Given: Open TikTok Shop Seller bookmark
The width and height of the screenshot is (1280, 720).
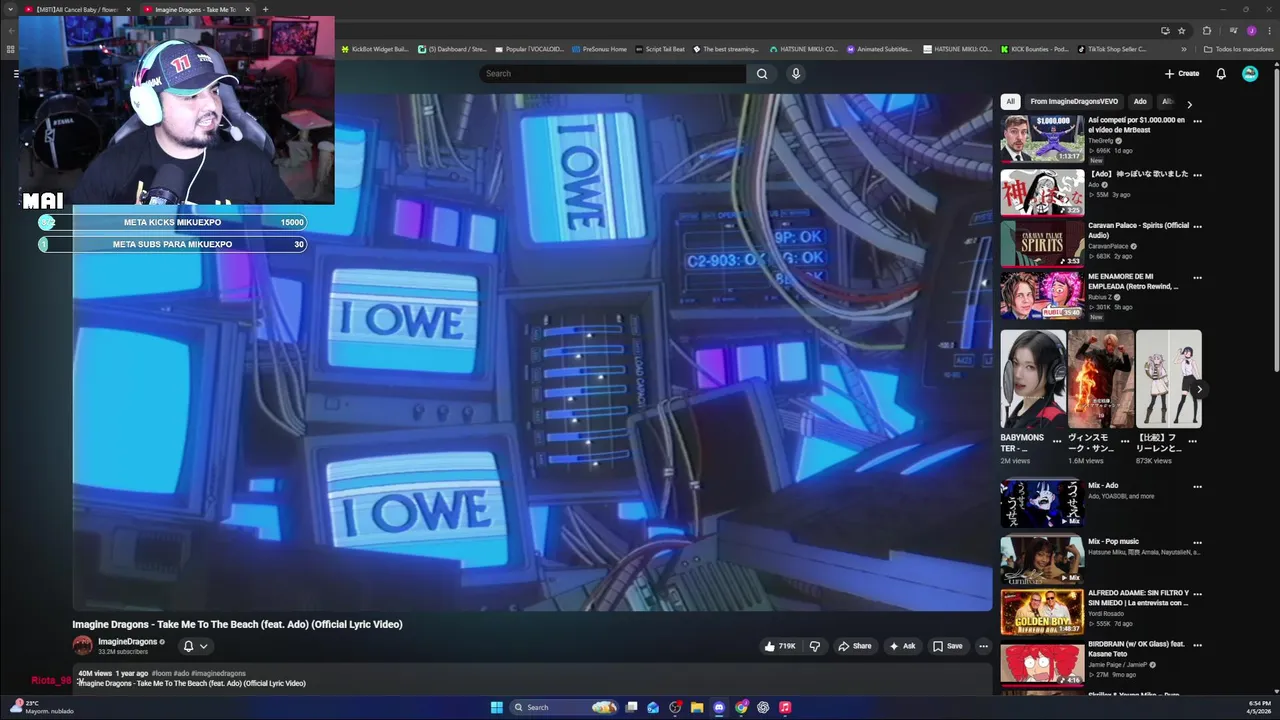Looking at the screenshot, I should [1112, 49].
